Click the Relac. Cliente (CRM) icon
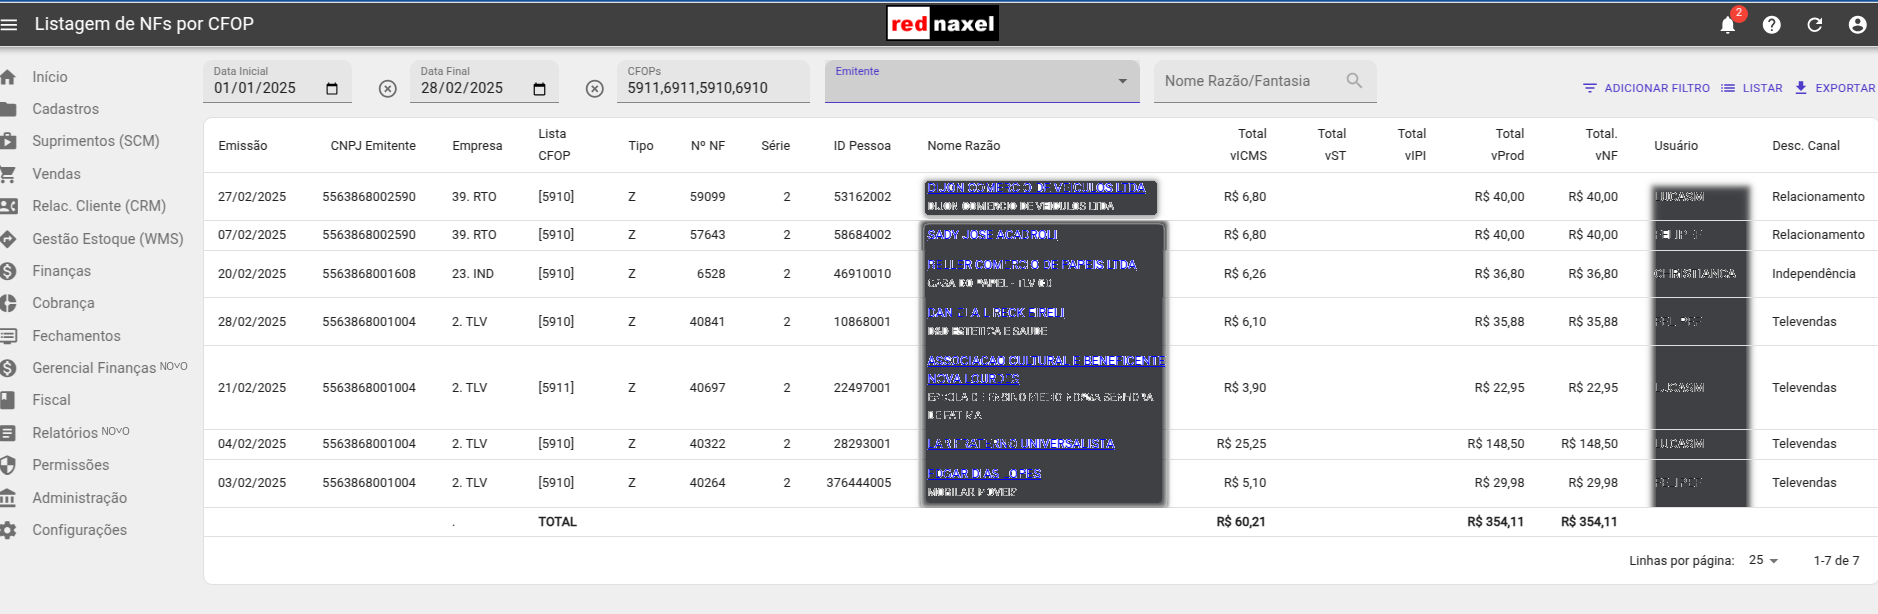The height and width of the screenshot is (614, 1878). [x=8, y=206]
